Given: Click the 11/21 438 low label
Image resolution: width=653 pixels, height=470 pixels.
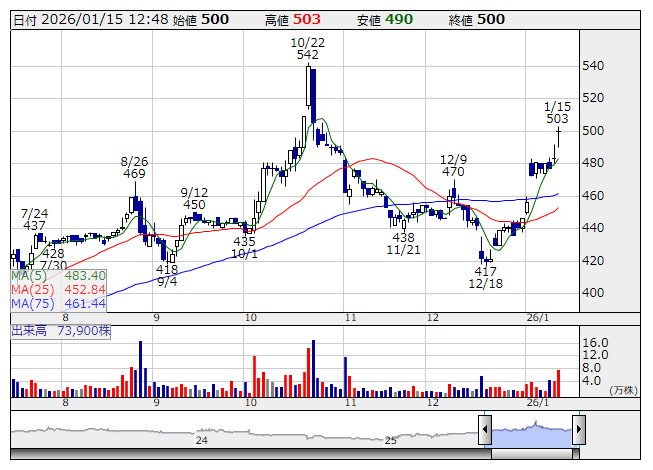Looking at the screenshot, I should [x=403, y=244].
